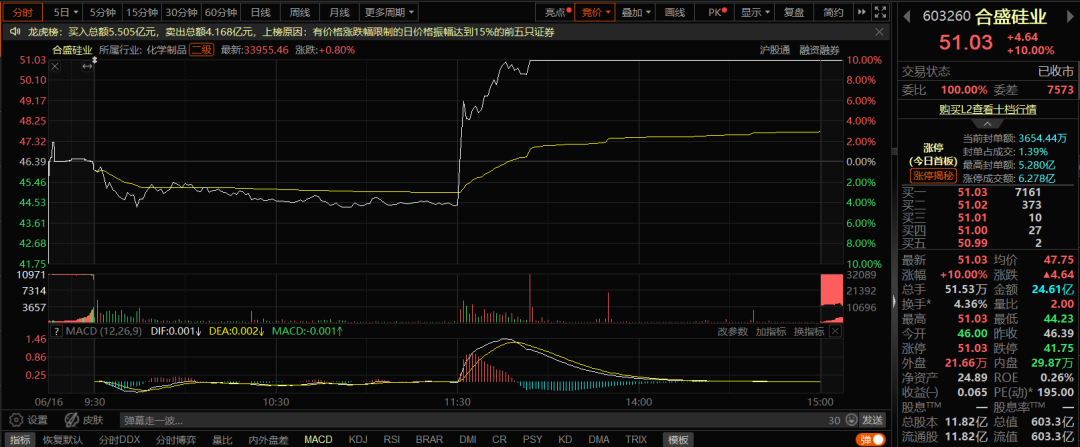Viewport: 1080px width, 447px height.
Task: Click the 二级 industry level tag
Action: [x=202, y=50]
